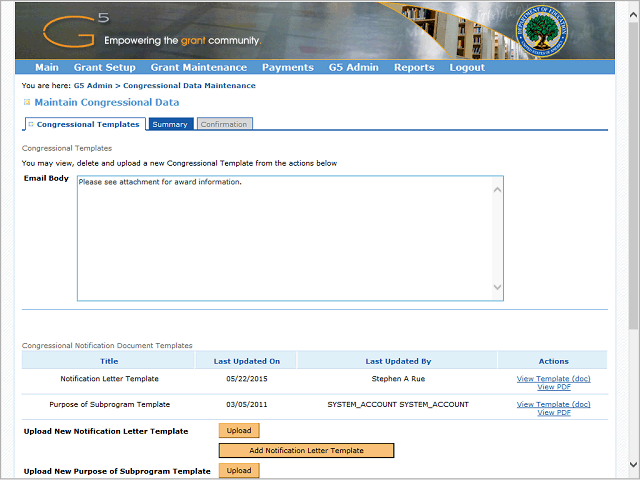Click the page vertical scrollbar thumb

pos(633,176)
